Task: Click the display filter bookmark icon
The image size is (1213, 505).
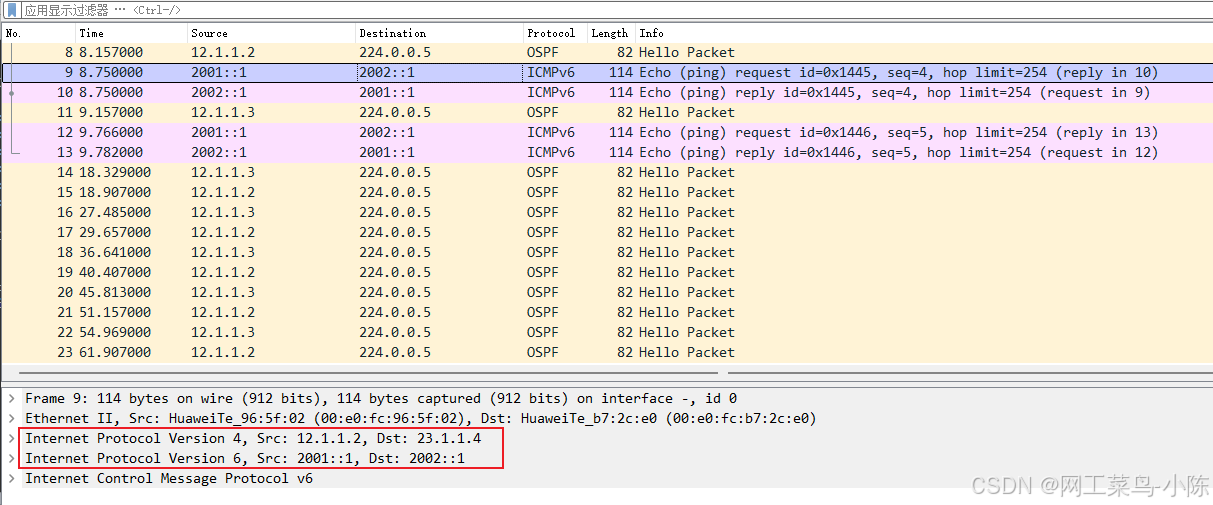Action: (x=12, y=10)
